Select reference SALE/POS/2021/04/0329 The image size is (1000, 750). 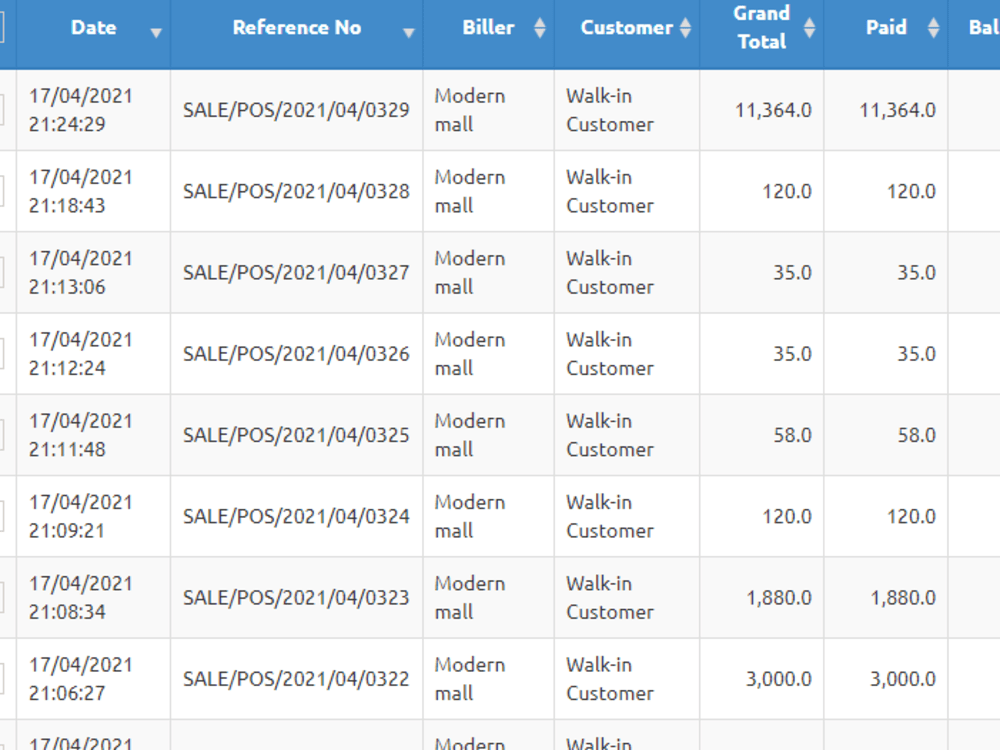296,110
